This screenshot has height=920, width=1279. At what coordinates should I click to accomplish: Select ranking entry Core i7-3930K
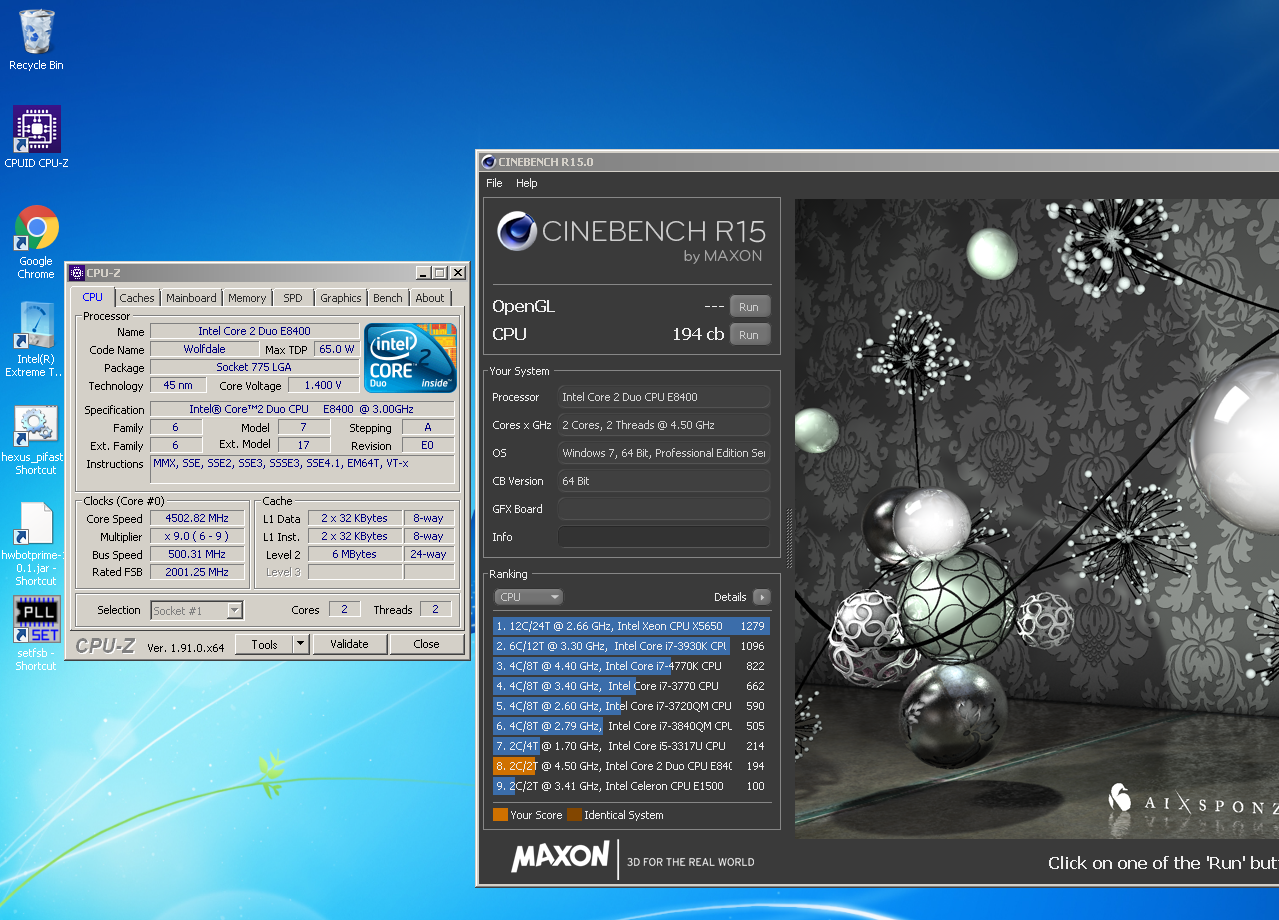pos(632,646)
